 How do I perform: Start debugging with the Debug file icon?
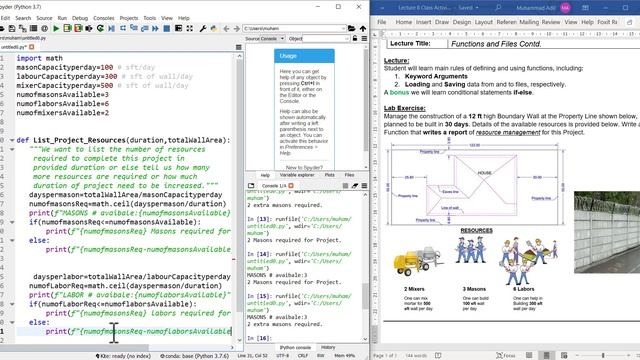click(x=111, y=28)
